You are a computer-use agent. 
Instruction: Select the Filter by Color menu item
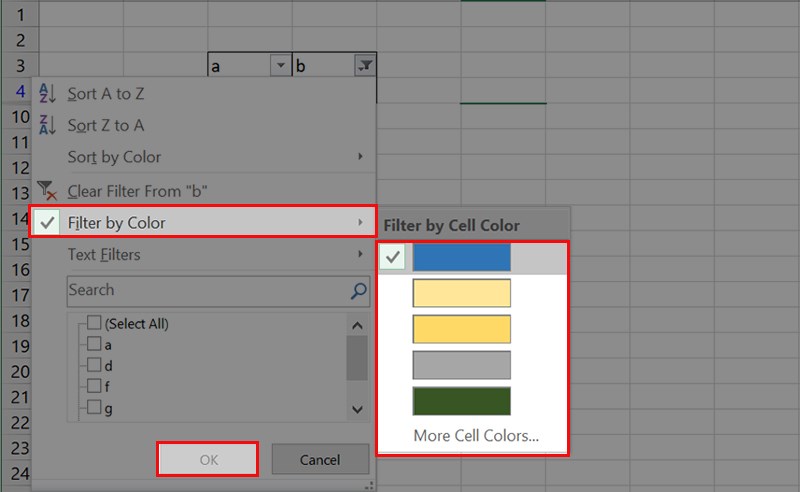coord(203,223)
